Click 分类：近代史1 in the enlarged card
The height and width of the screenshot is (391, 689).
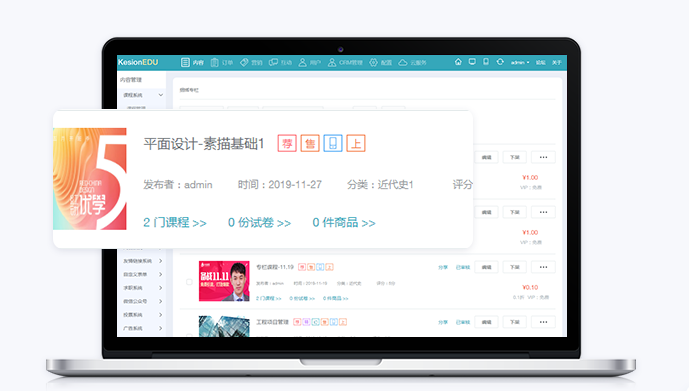(380, 185)
